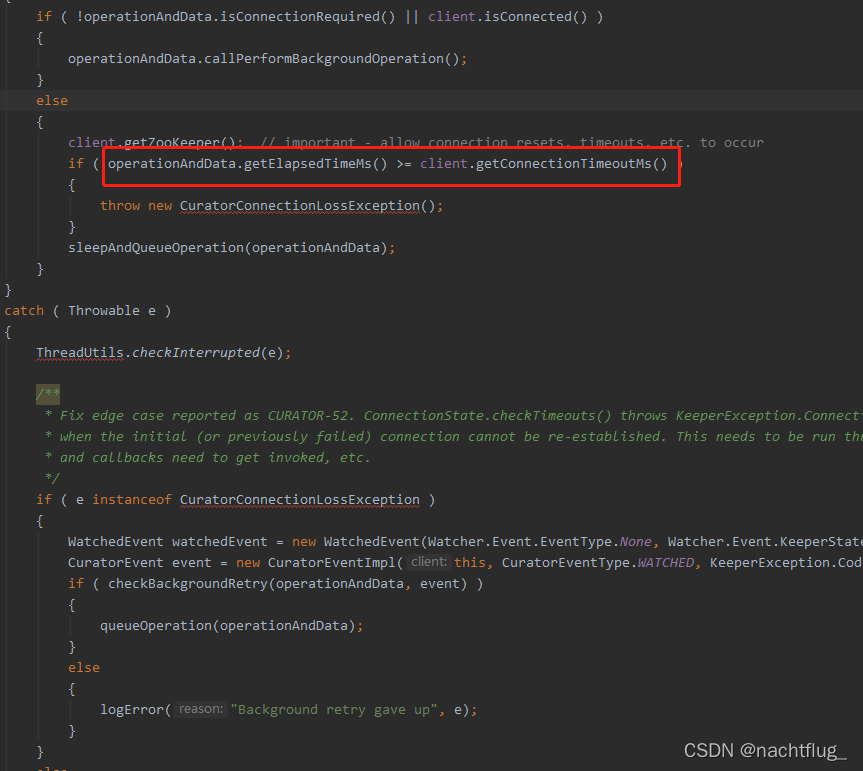
Task: Click the 'reason:' parameter hint
Action: tap(201, 709)
